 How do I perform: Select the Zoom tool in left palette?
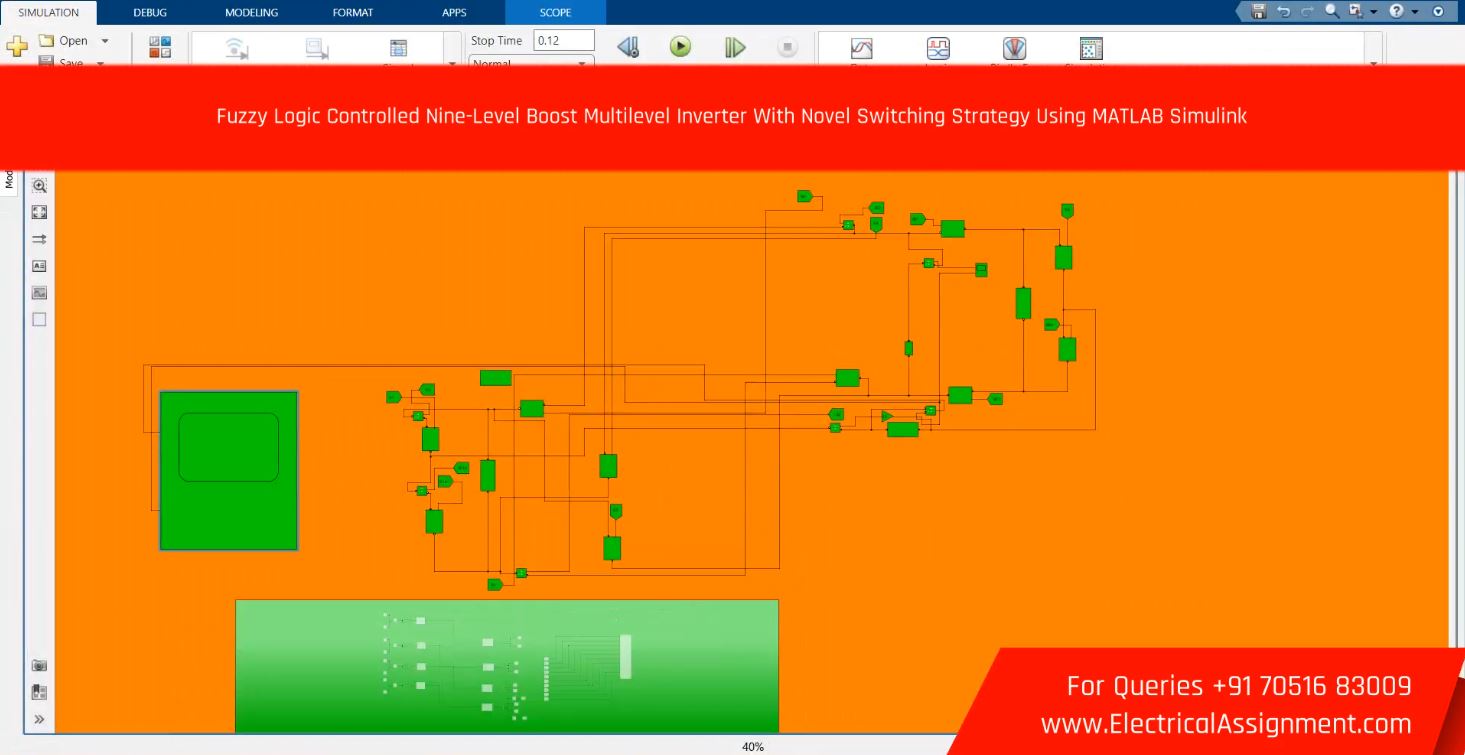pyautogui.click(x=40, y=186)
